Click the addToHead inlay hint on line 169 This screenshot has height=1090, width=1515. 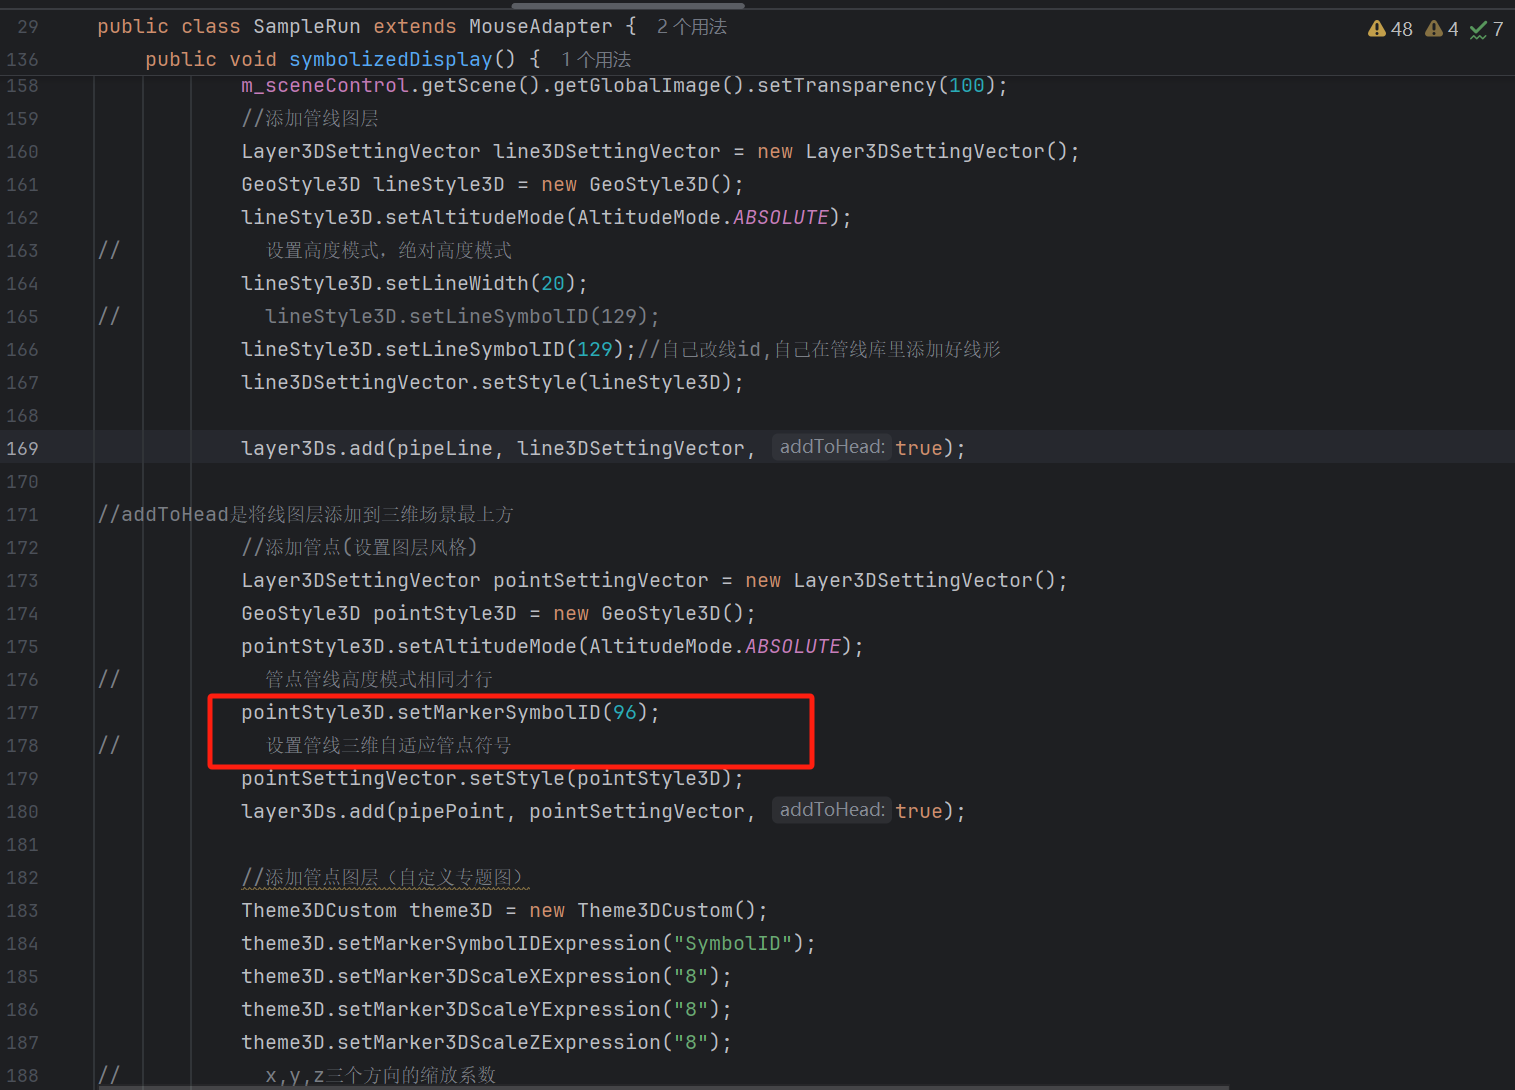(x=831, y=447)
